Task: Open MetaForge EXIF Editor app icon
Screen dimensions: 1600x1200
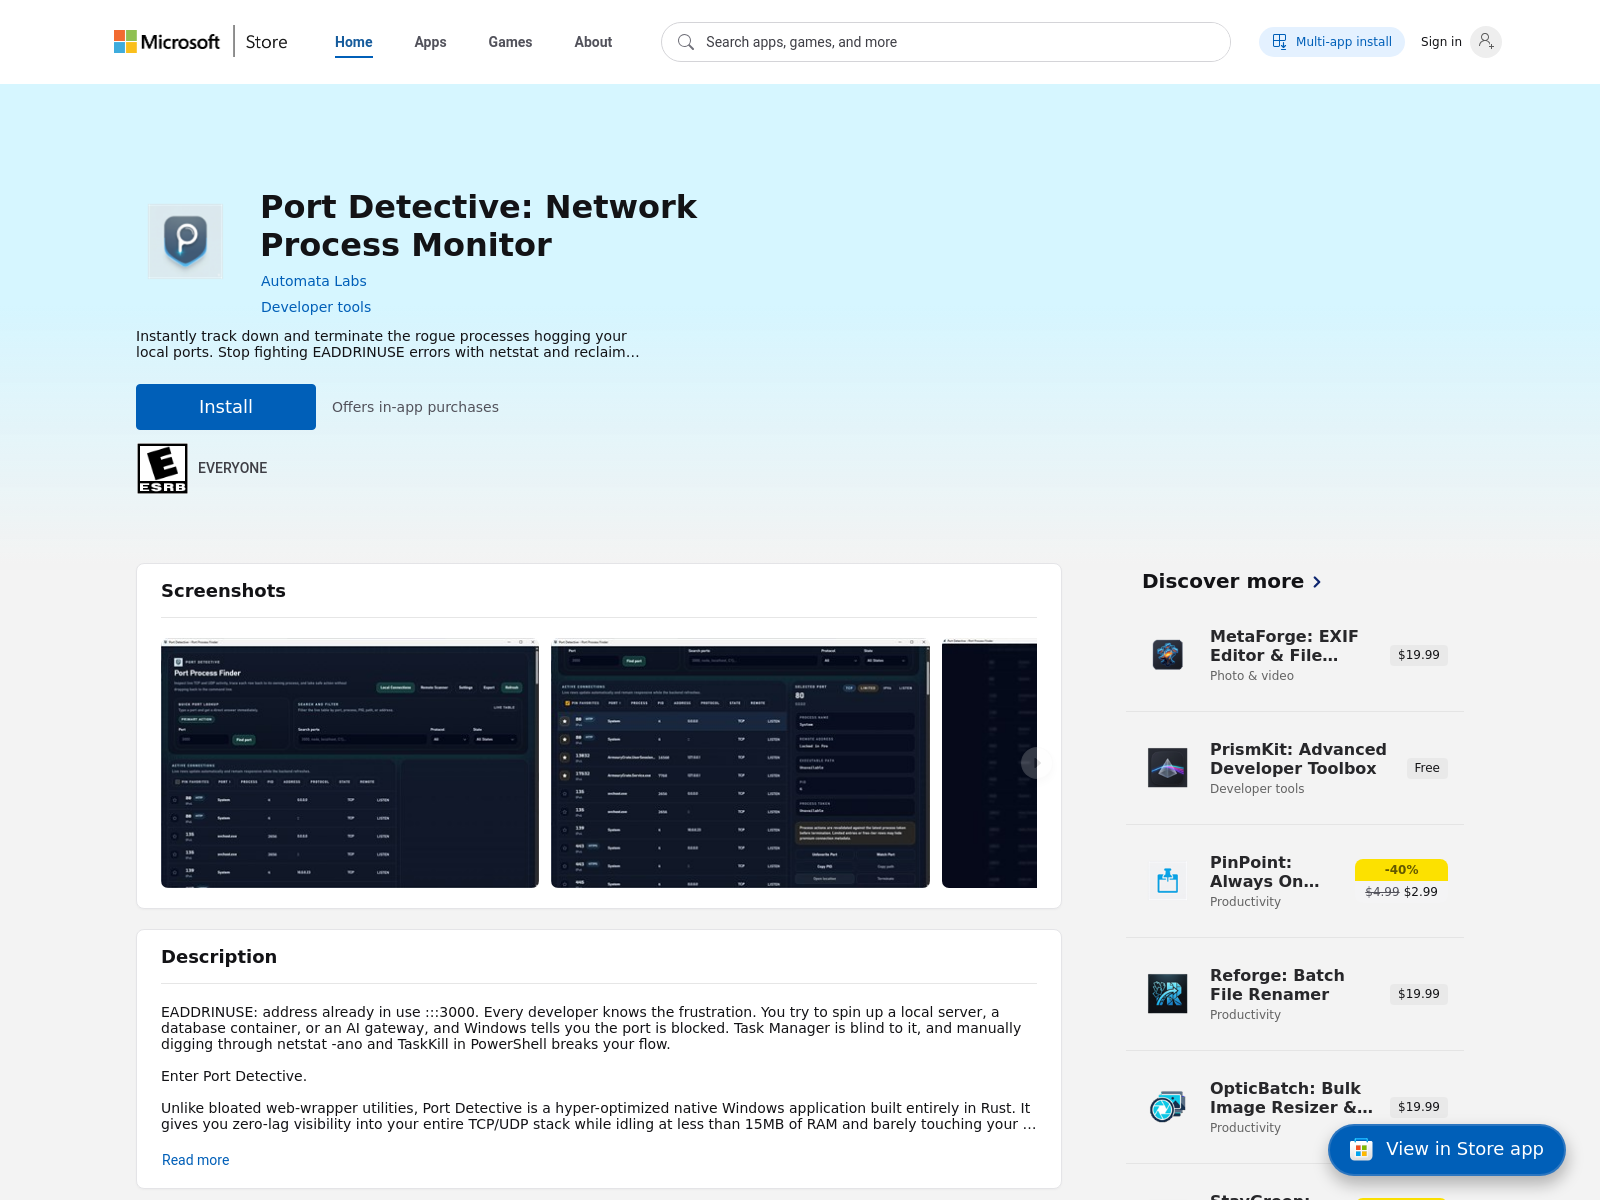Action: coord(1167,655)
